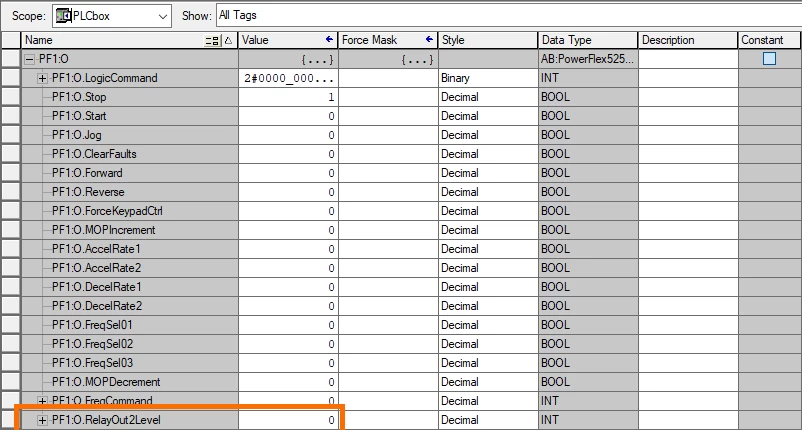
Task: Collapse the PF1:O tag tree
Action: pyautogui.click(x=30, y=59)
